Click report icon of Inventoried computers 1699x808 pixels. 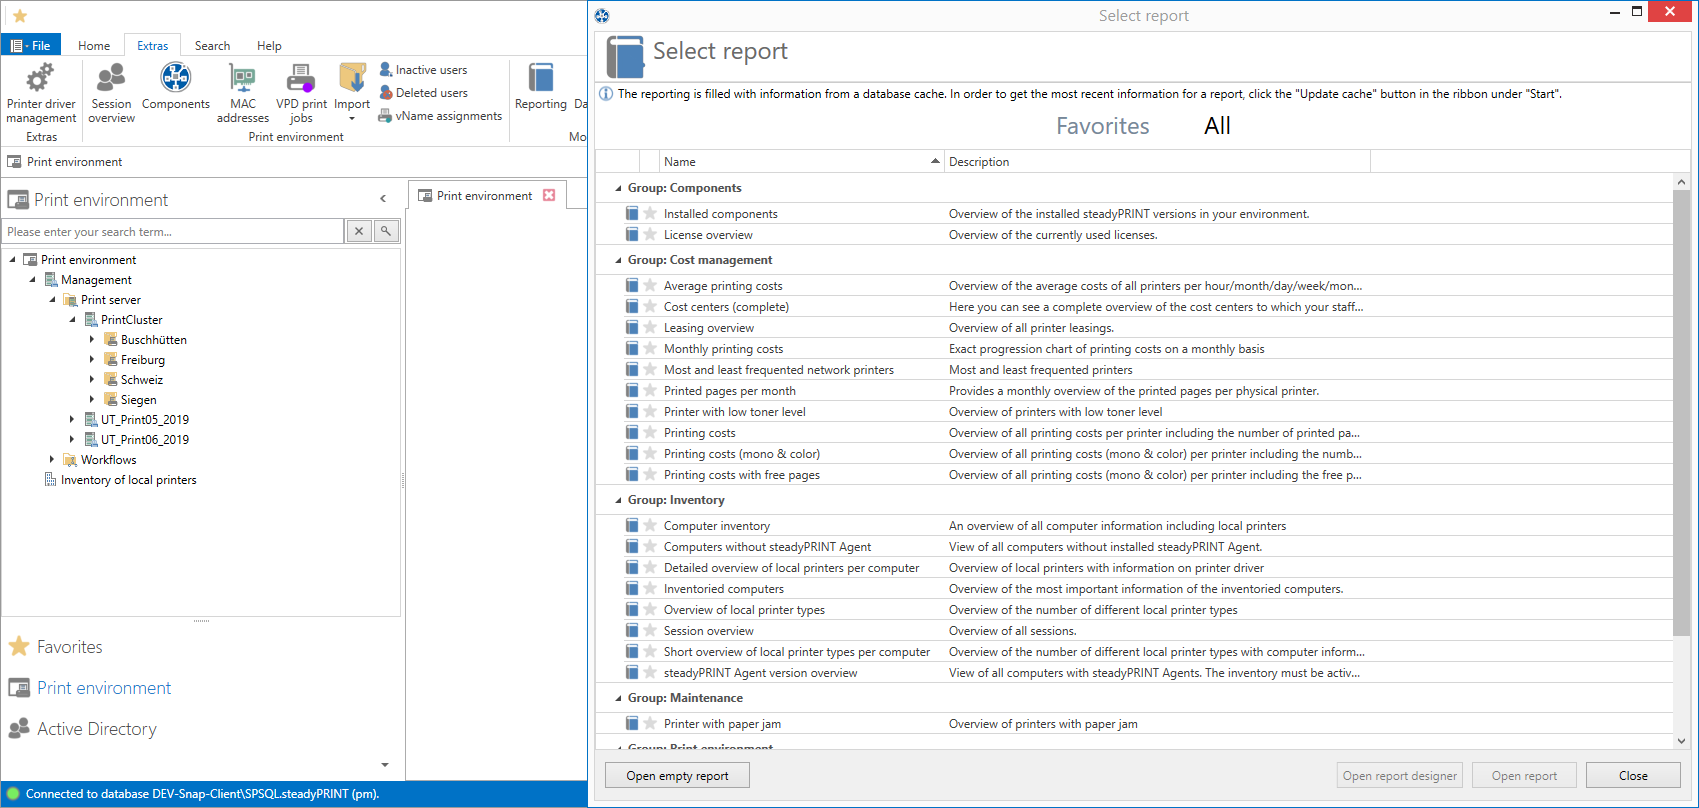point(632,588)
